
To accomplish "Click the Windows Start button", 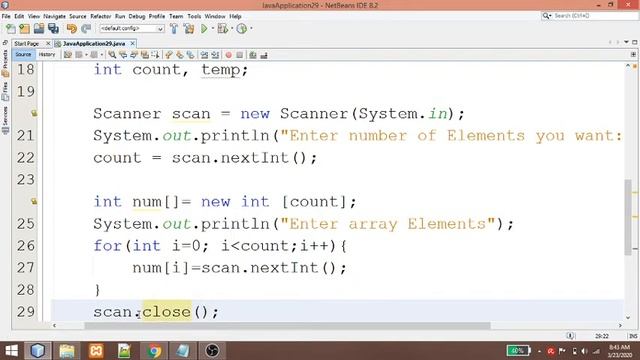I will pos(11,351).
